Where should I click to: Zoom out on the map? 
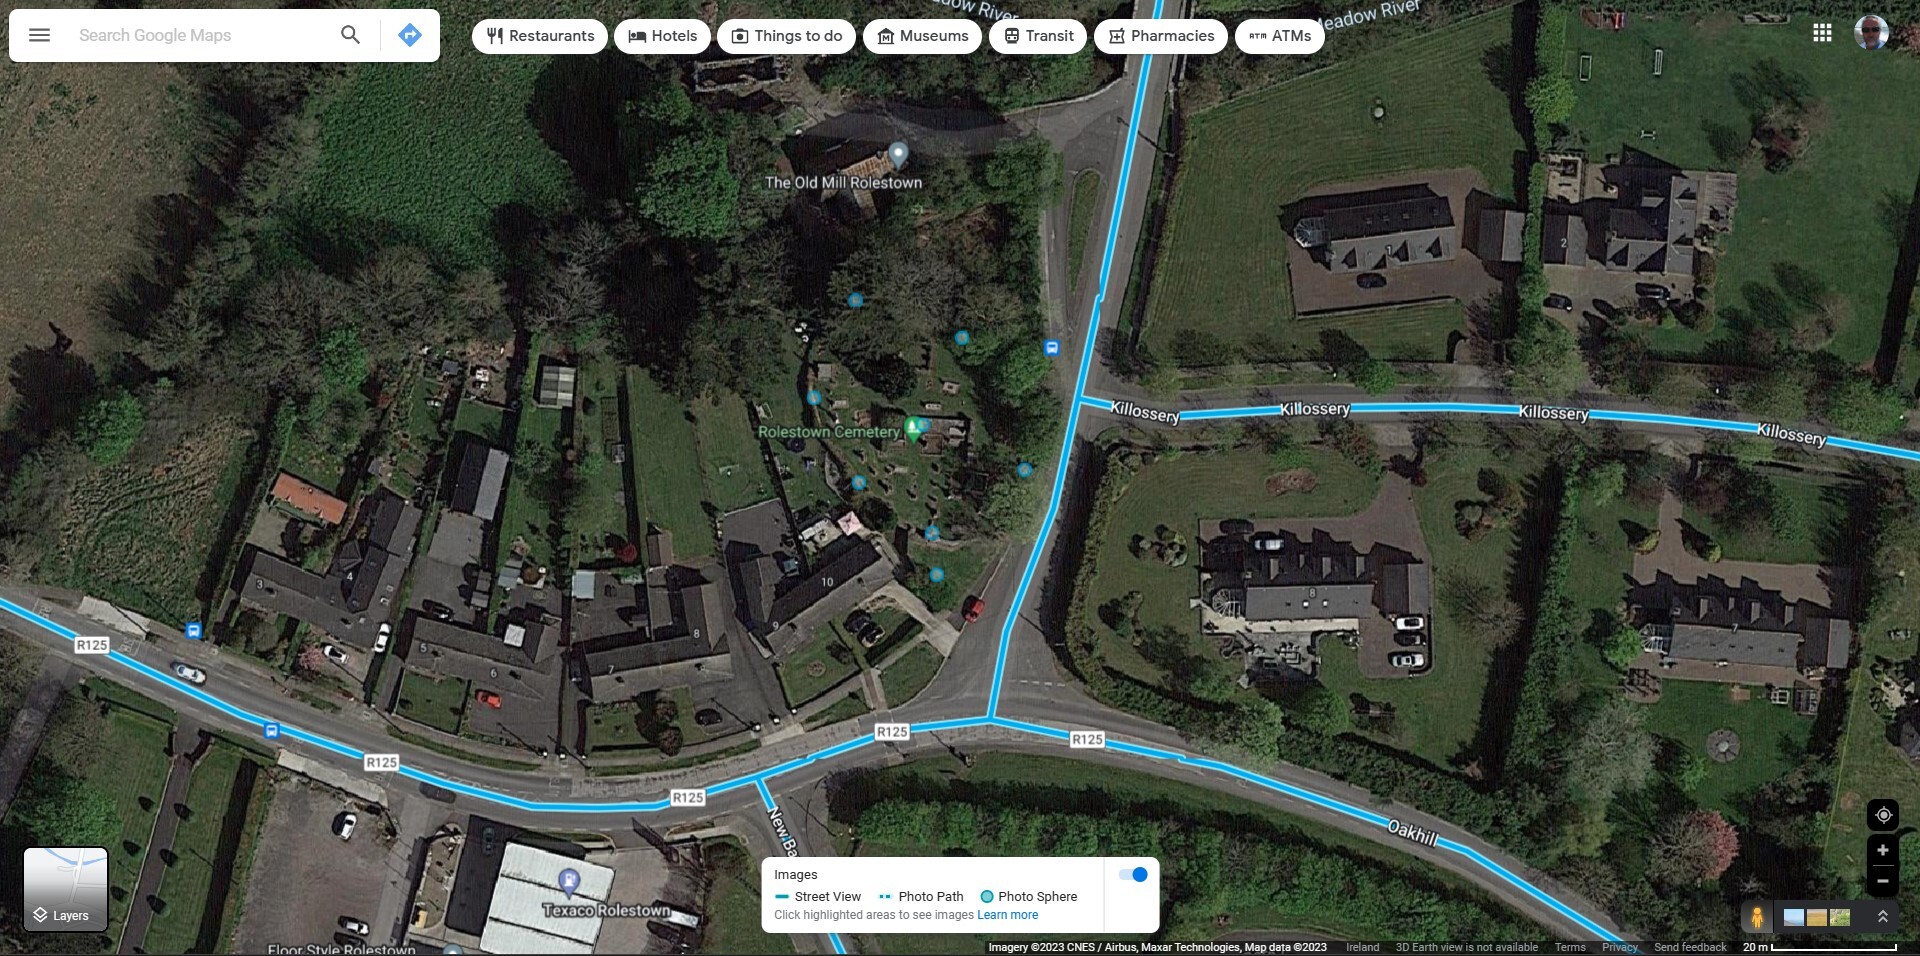pos(1883,881)
